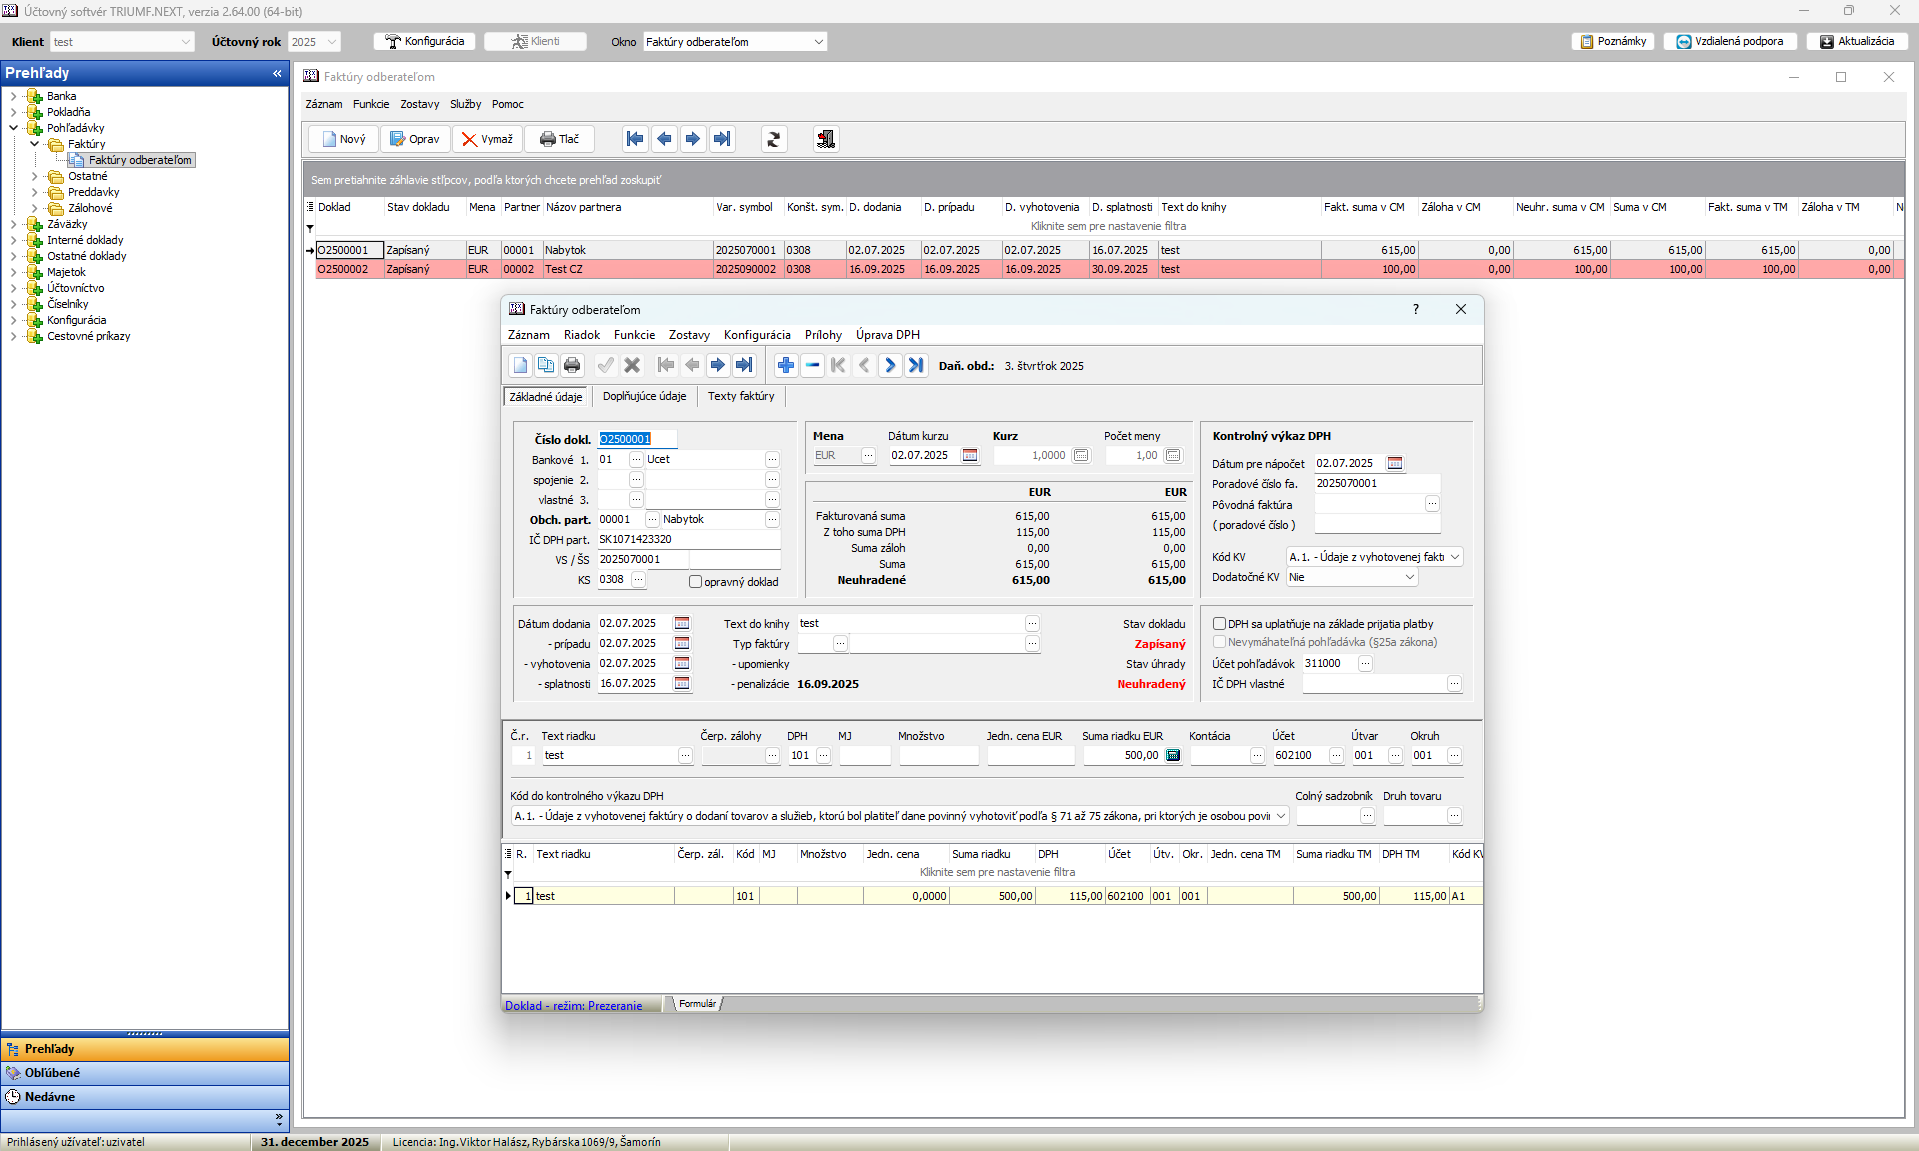
Task: Open the Dodatočné KV dropdown
Action: 1409,577
